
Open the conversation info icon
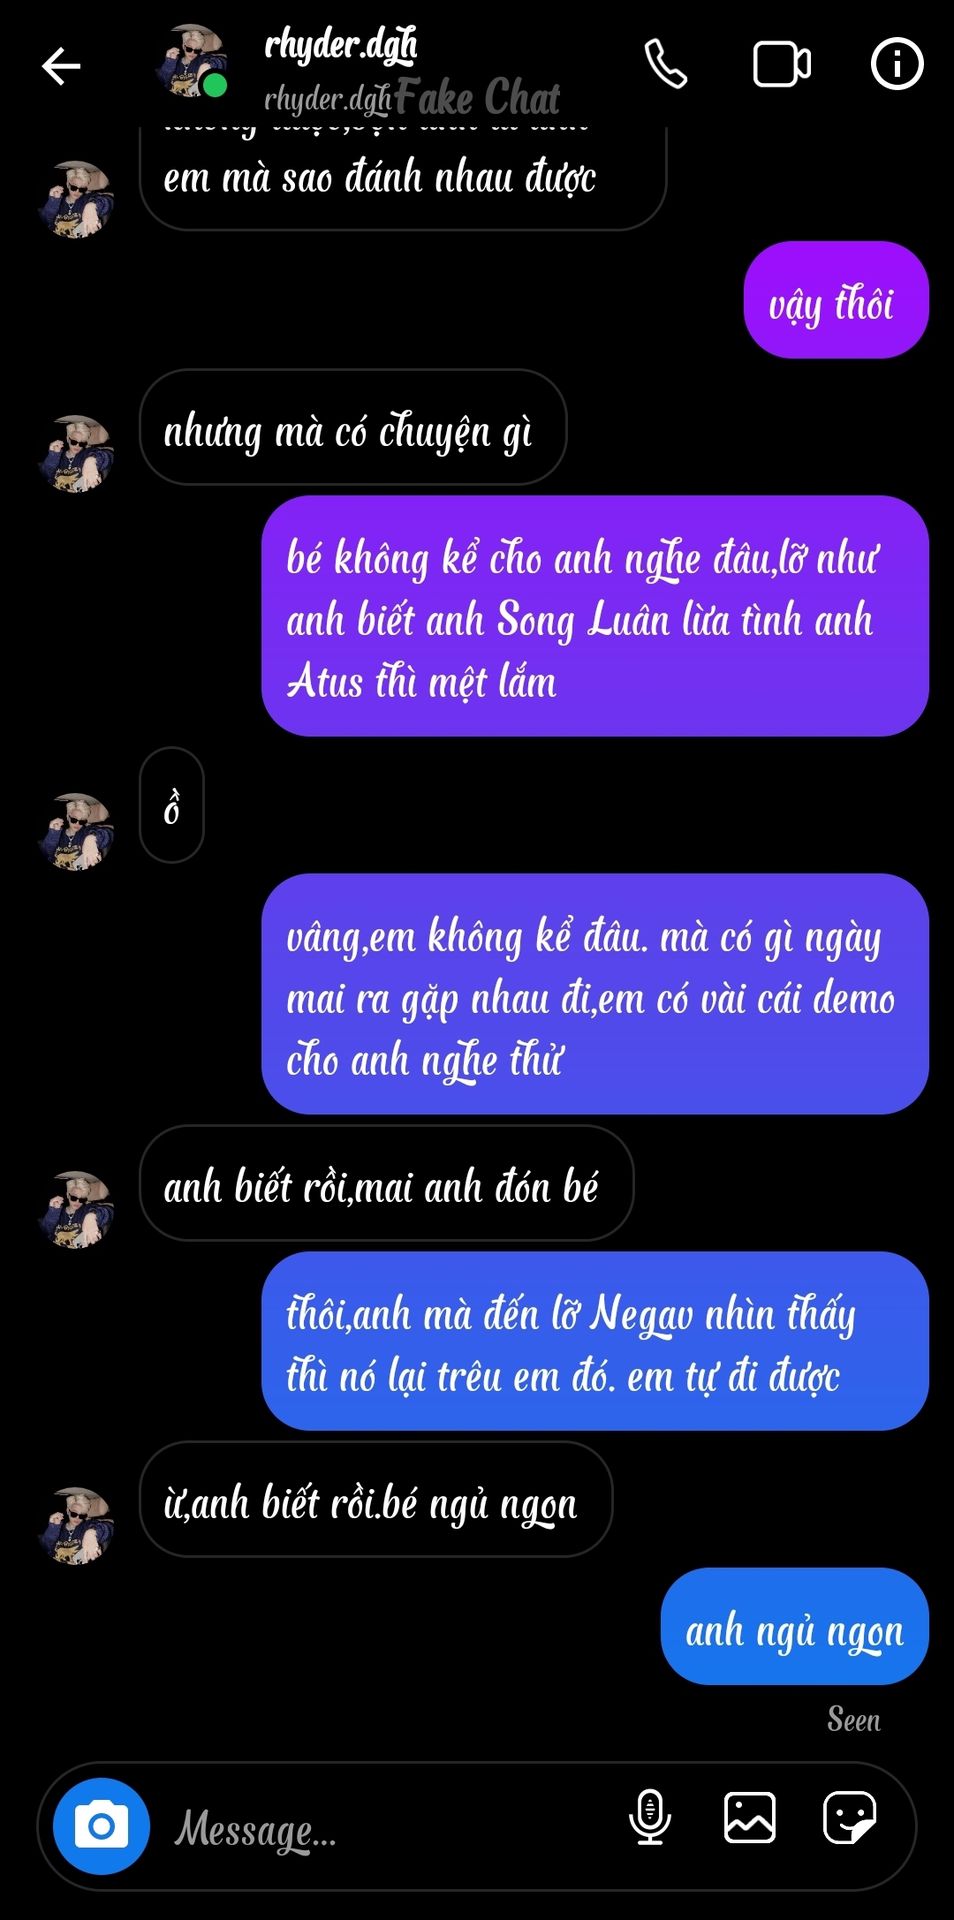tap(896, 65)
